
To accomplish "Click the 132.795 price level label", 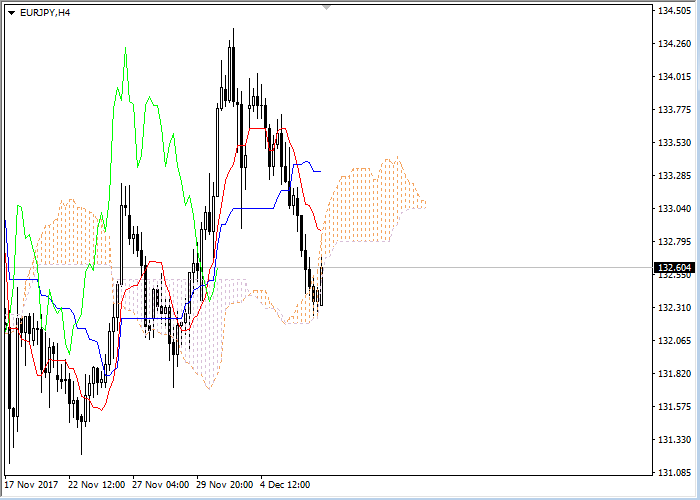I will click(675, 242).
